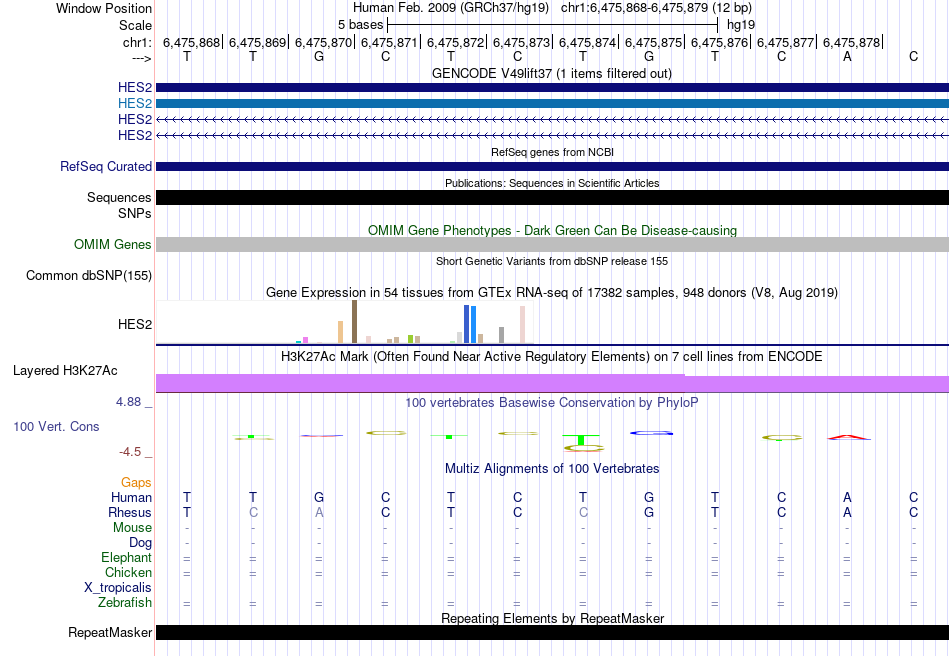This screenshot has width=950, height=656.
Task: Click the red A logo in PhyloP track
Action: coord(848,437)
